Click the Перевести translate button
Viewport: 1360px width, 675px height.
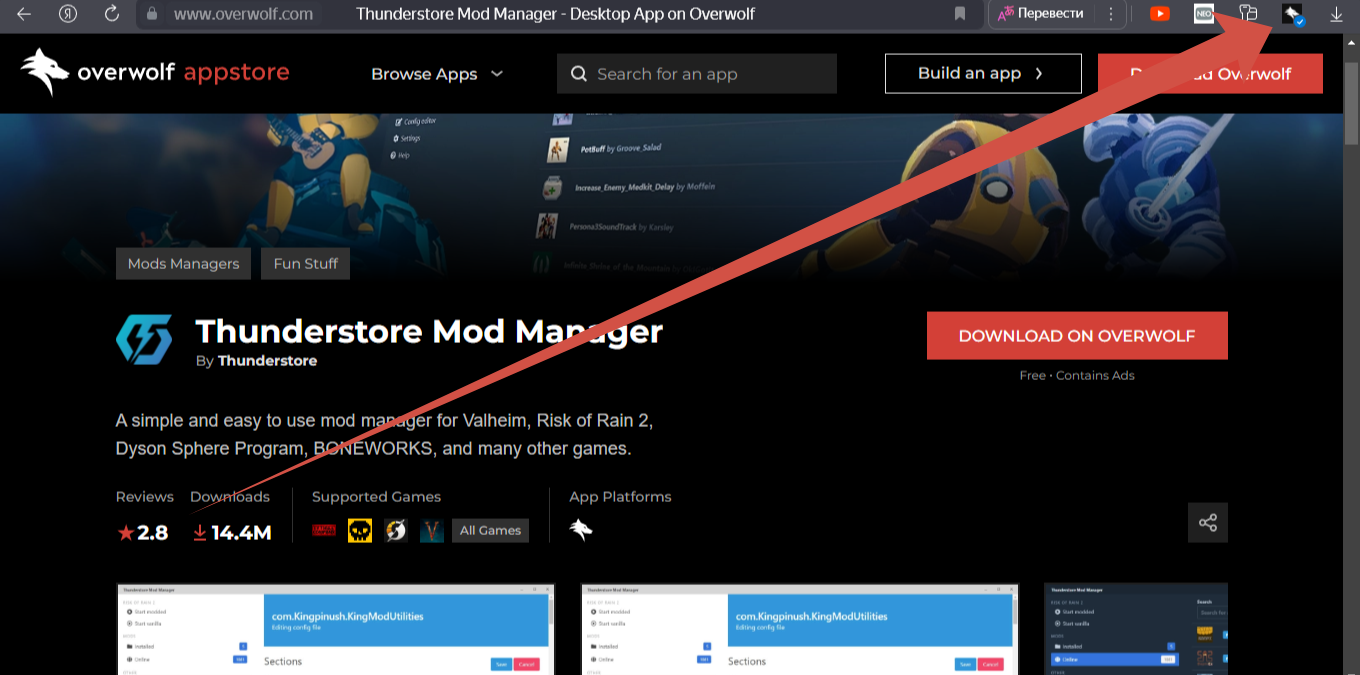coord(1041,14)
